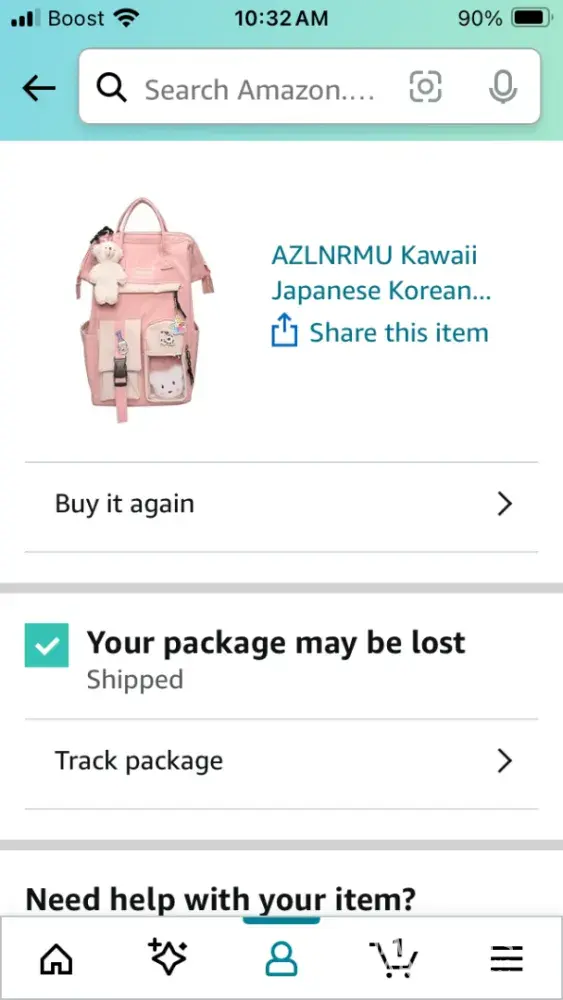The image size is (563, 1000).
Task: Select the profile account tab
Action: pyautogui.click(x=281, y=959)
